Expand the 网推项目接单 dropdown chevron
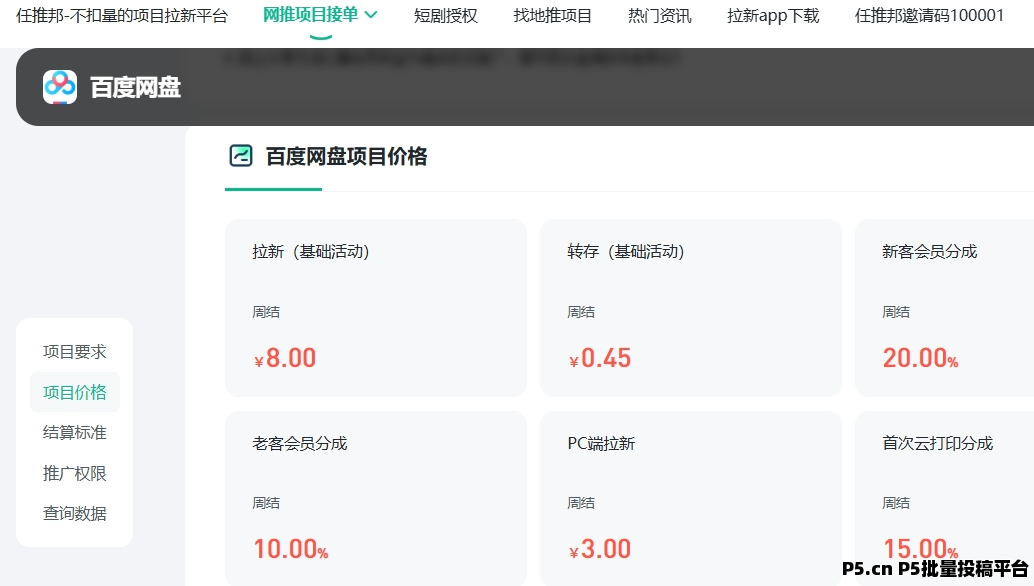This screenshot has width=1034, height=586. point(371,15)
